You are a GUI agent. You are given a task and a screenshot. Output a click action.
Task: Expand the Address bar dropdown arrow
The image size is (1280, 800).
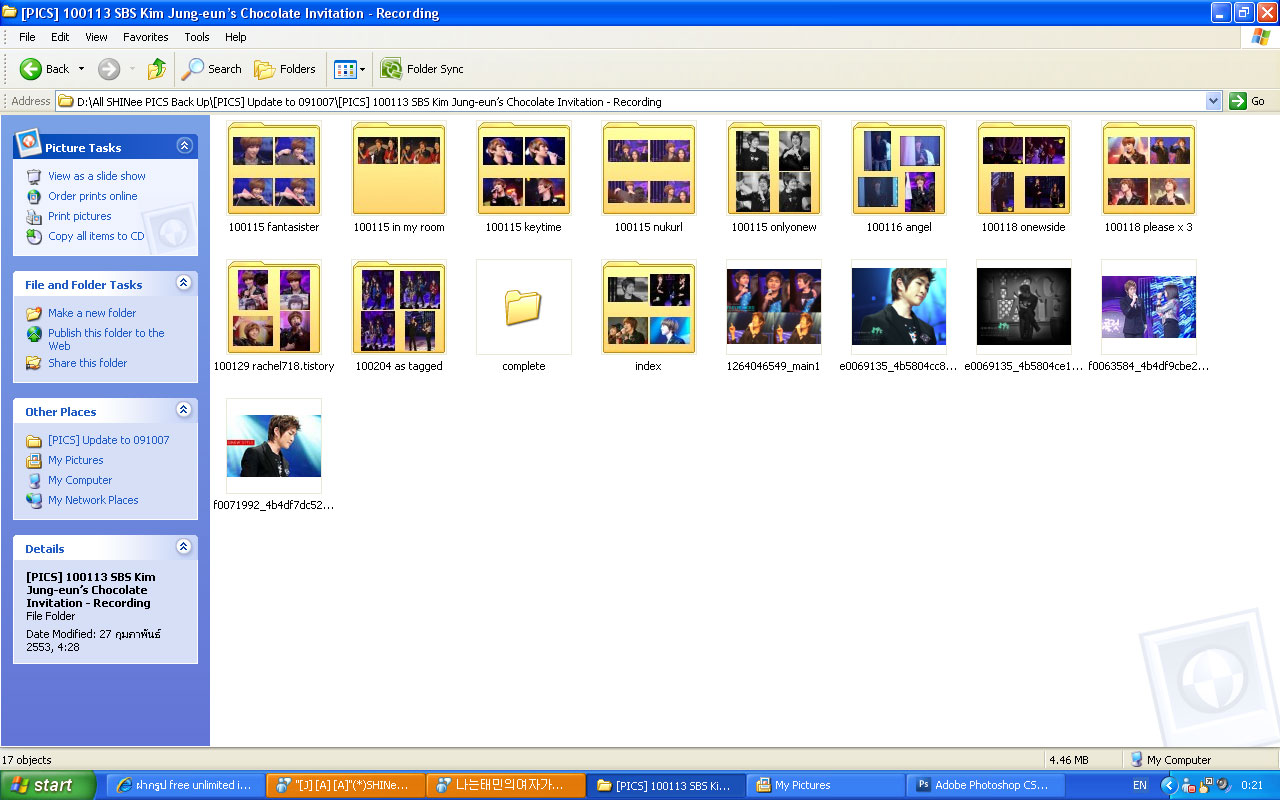1214,101
